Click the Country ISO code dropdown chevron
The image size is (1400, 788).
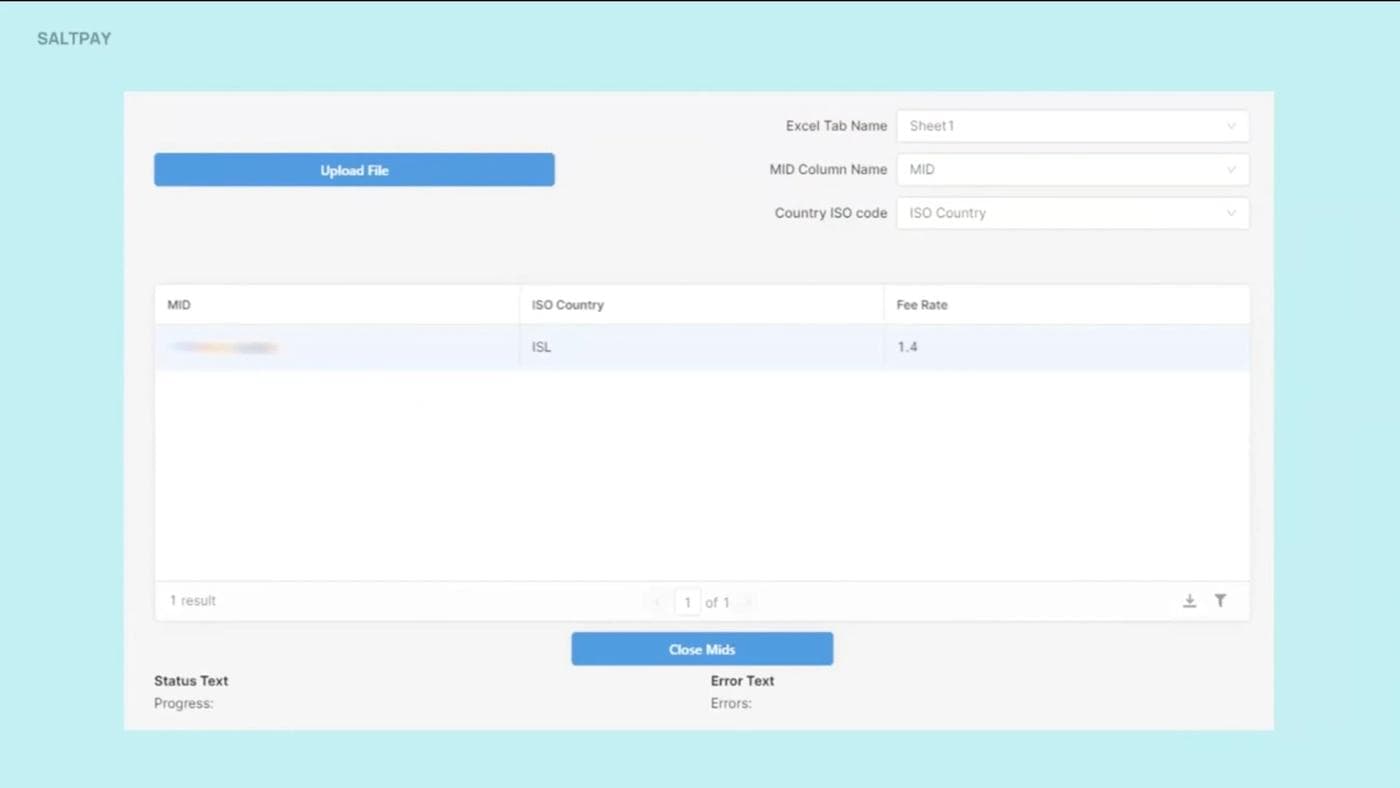(1232, 213)
